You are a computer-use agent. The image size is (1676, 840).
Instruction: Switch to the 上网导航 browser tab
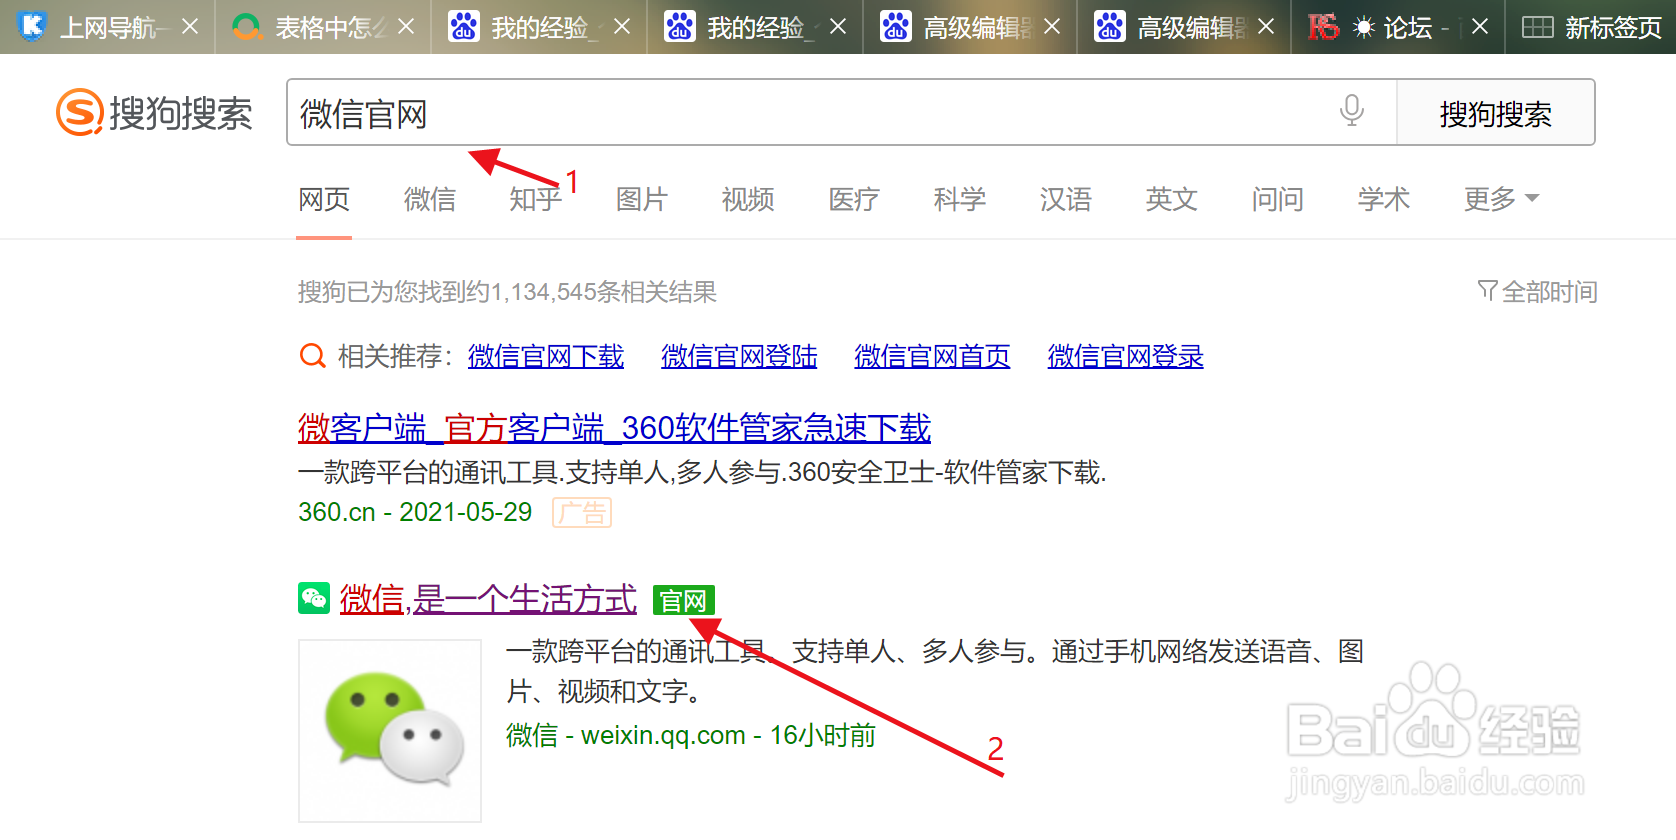[x=107, y=27]
